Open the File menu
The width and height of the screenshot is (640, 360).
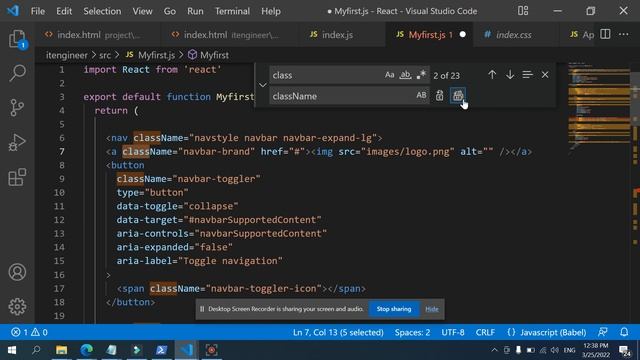[38, 11]
